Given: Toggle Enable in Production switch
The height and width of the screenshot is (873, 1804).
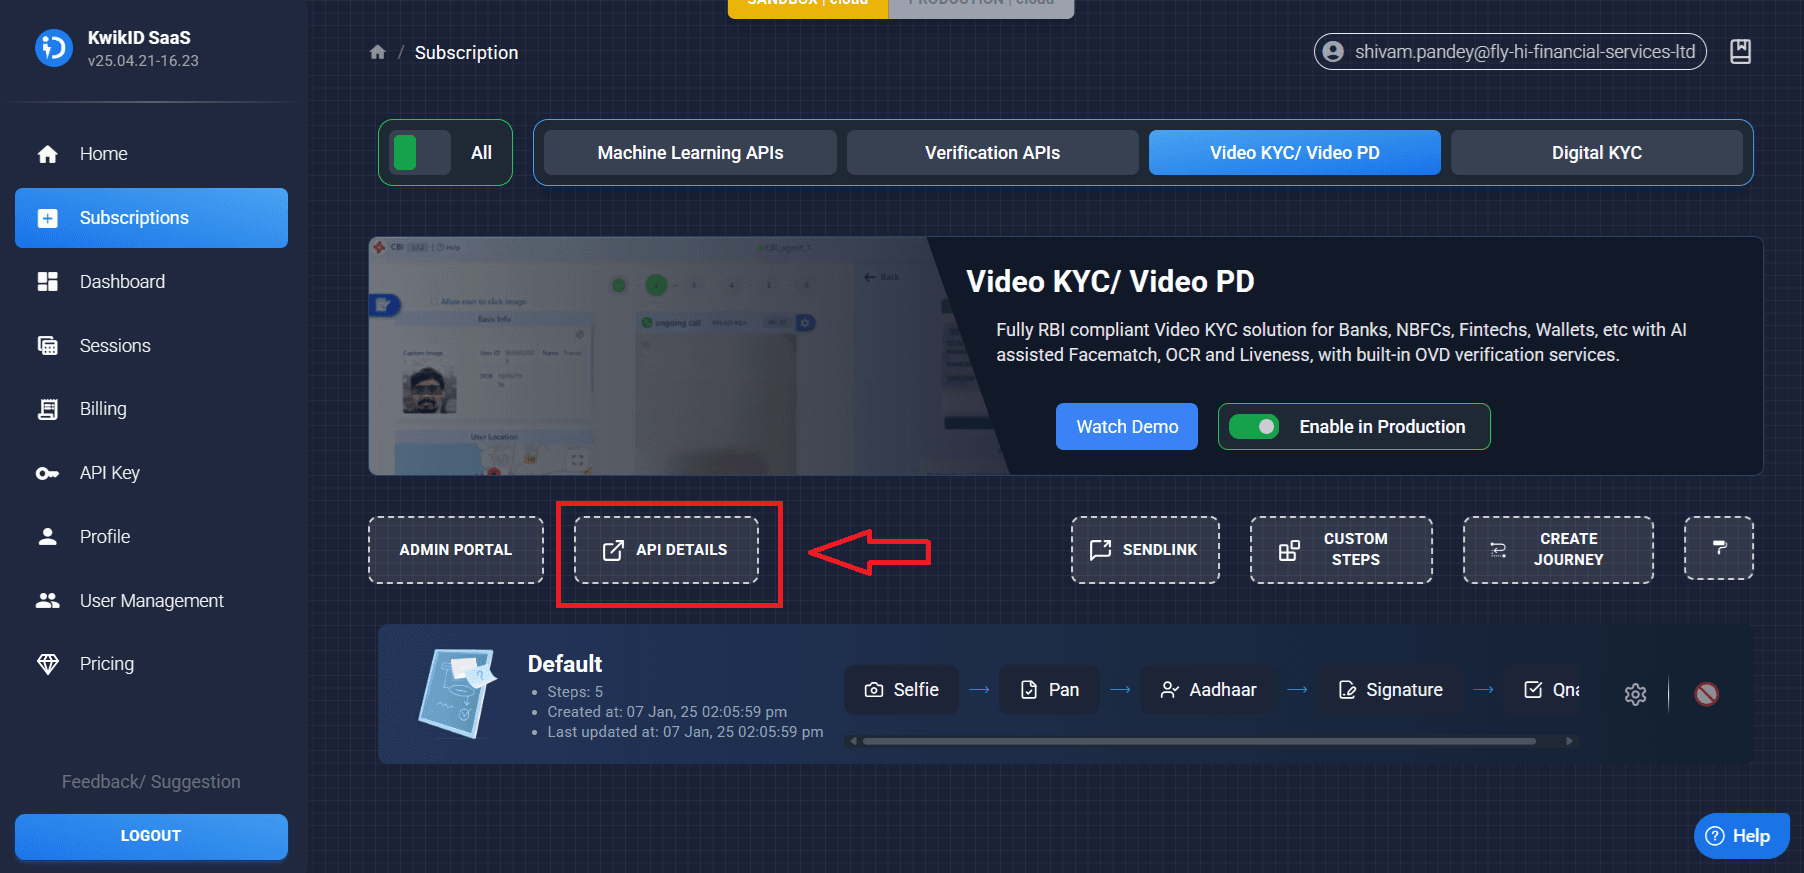Looking at the screenshot, I should tap(1254, 427).
